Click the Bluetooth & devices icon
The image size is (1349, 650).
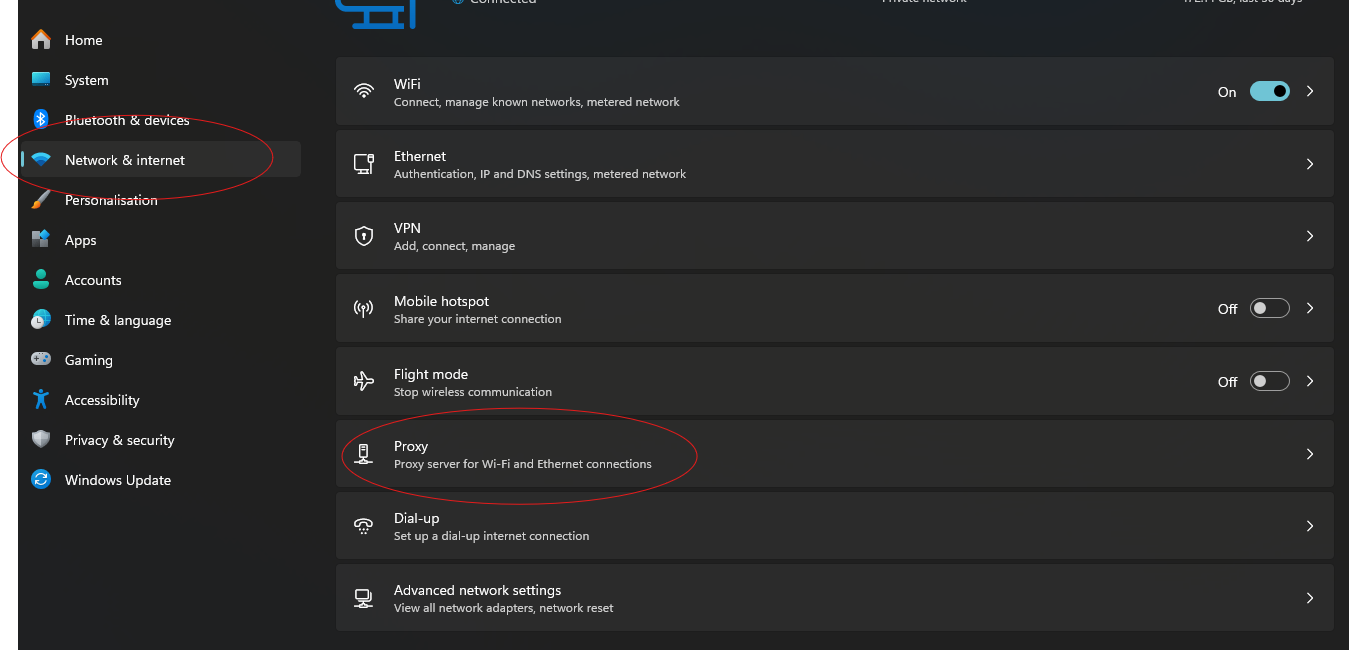[41, 120]
